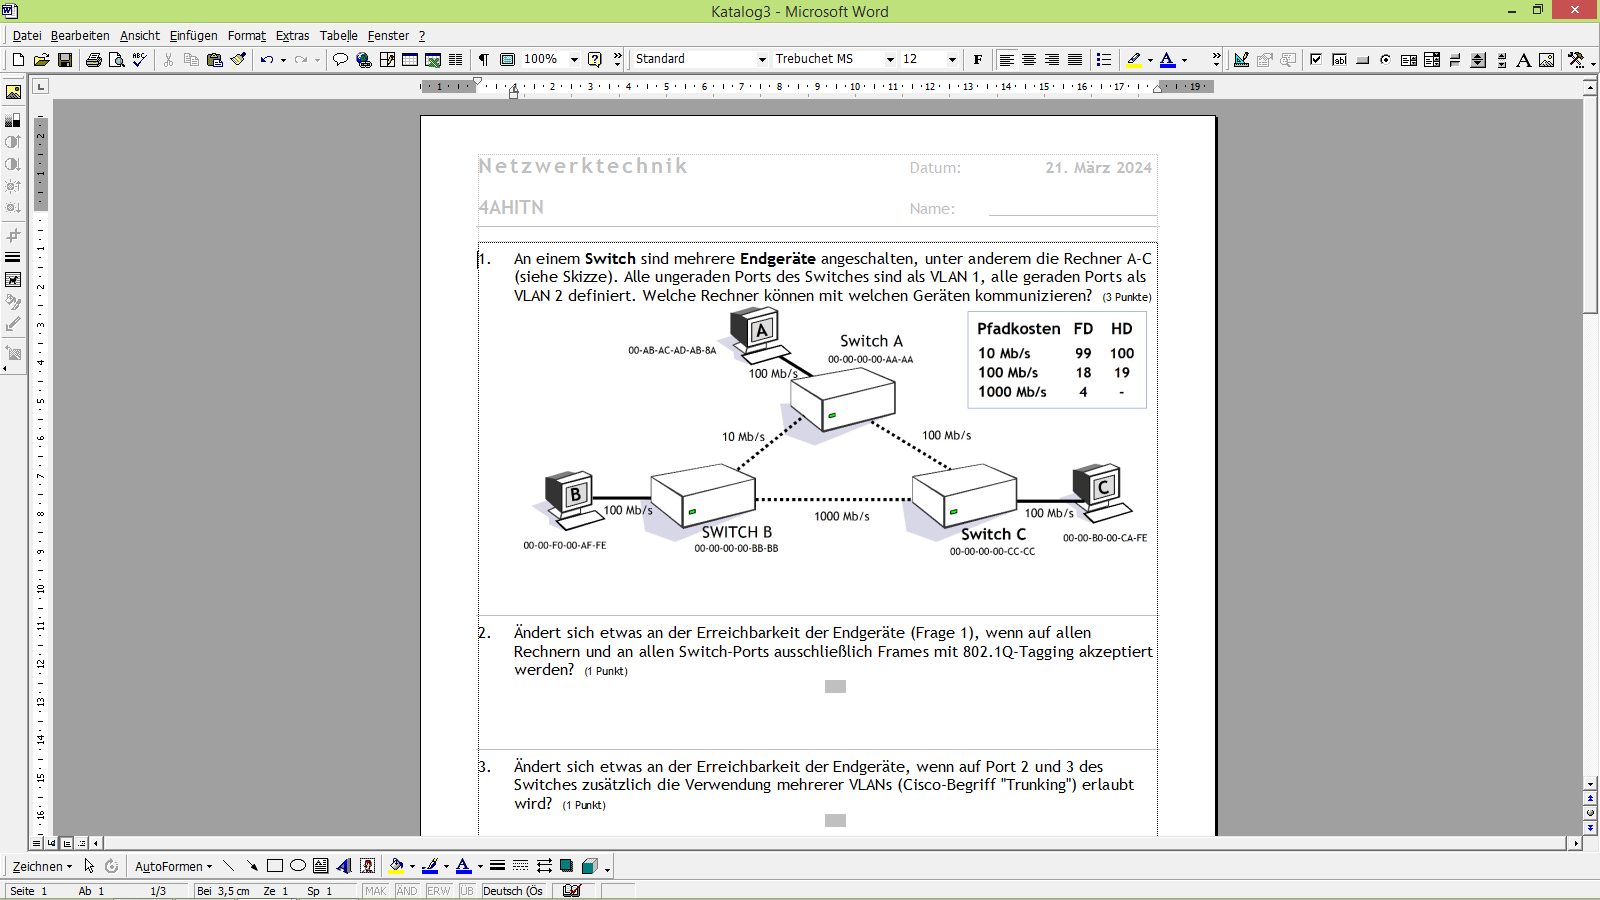Open Tables and Borders toolbar icon
Image resolution: width=1600 pixels, height=900 pixels.
(387, 60)
